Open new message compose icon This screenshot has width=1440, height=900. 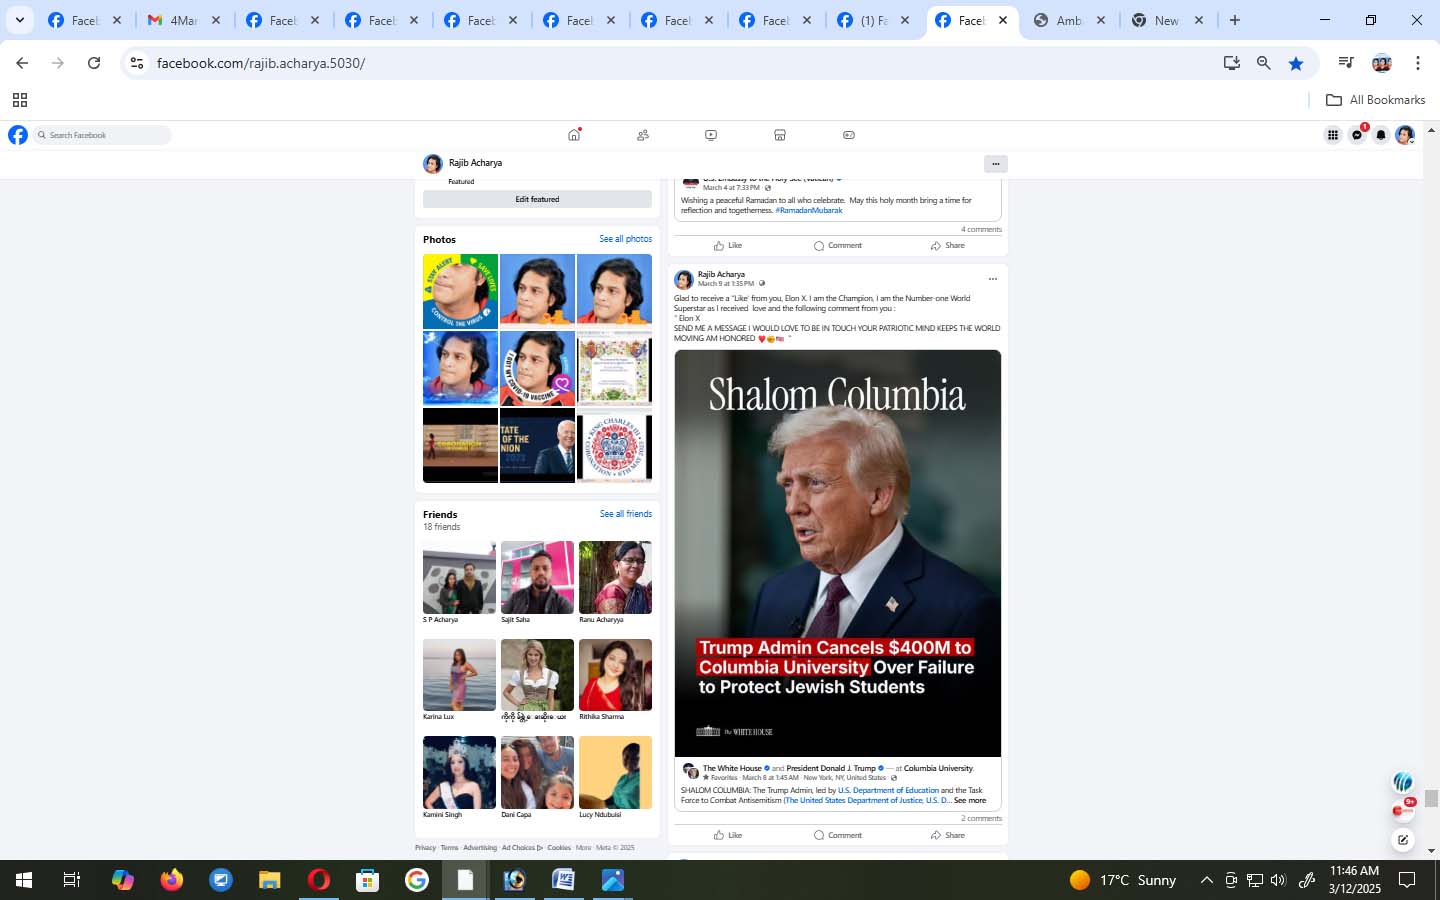1403,840
